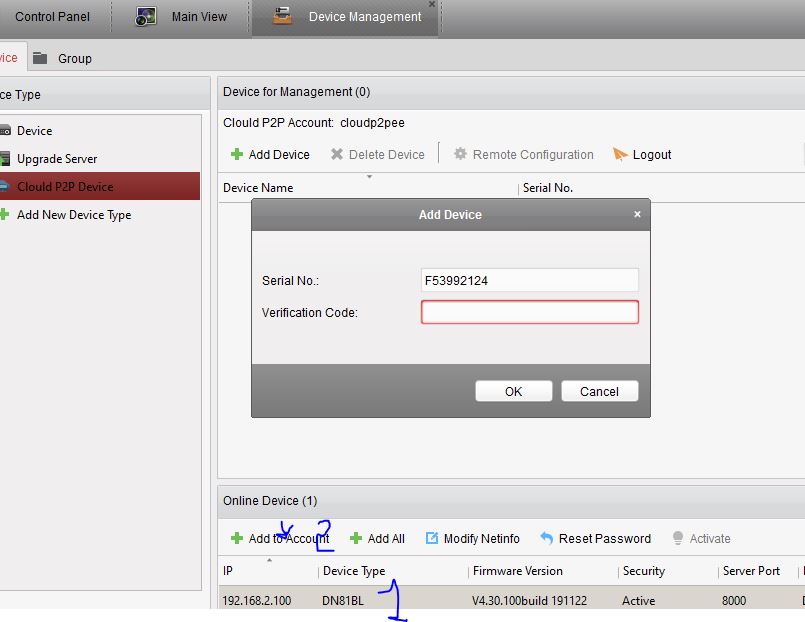Click Add Device in the management toolbar

coord(270,154)
